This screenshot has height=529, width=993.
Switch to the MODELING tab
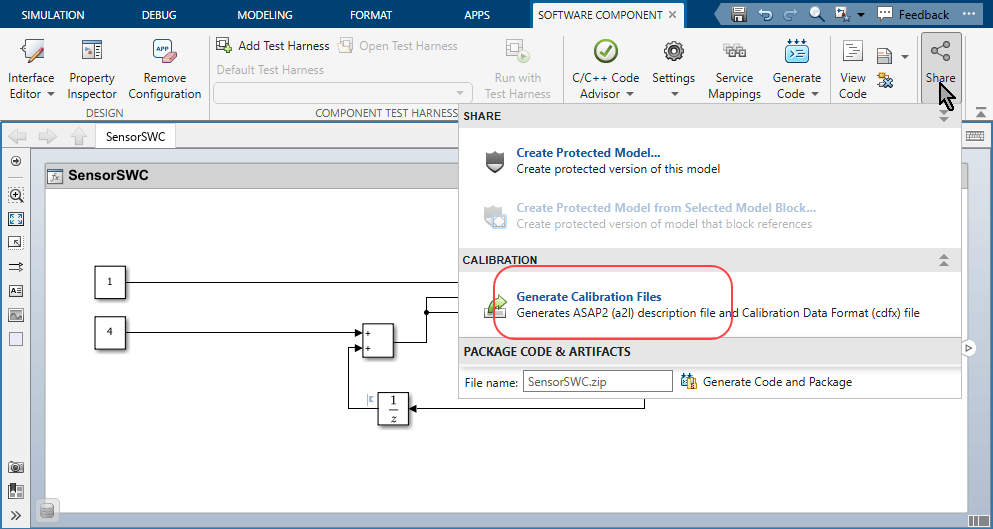pyautogui.click(x=265, y=15)
